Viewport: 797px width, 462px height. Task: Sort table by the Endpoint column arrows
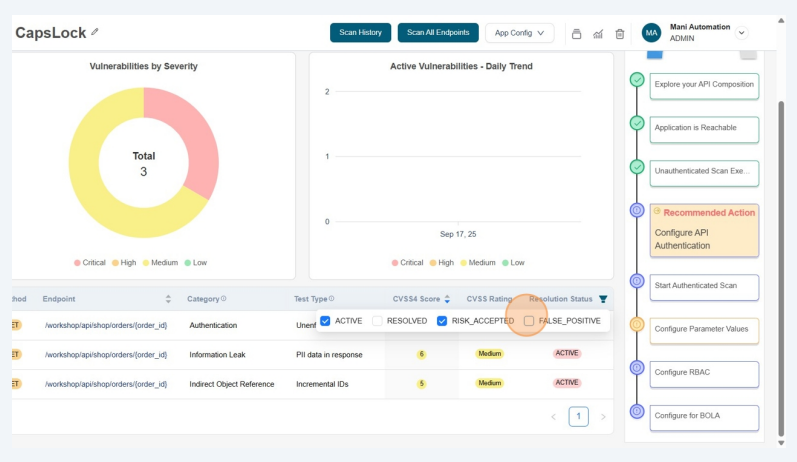[x=167, y=299]
